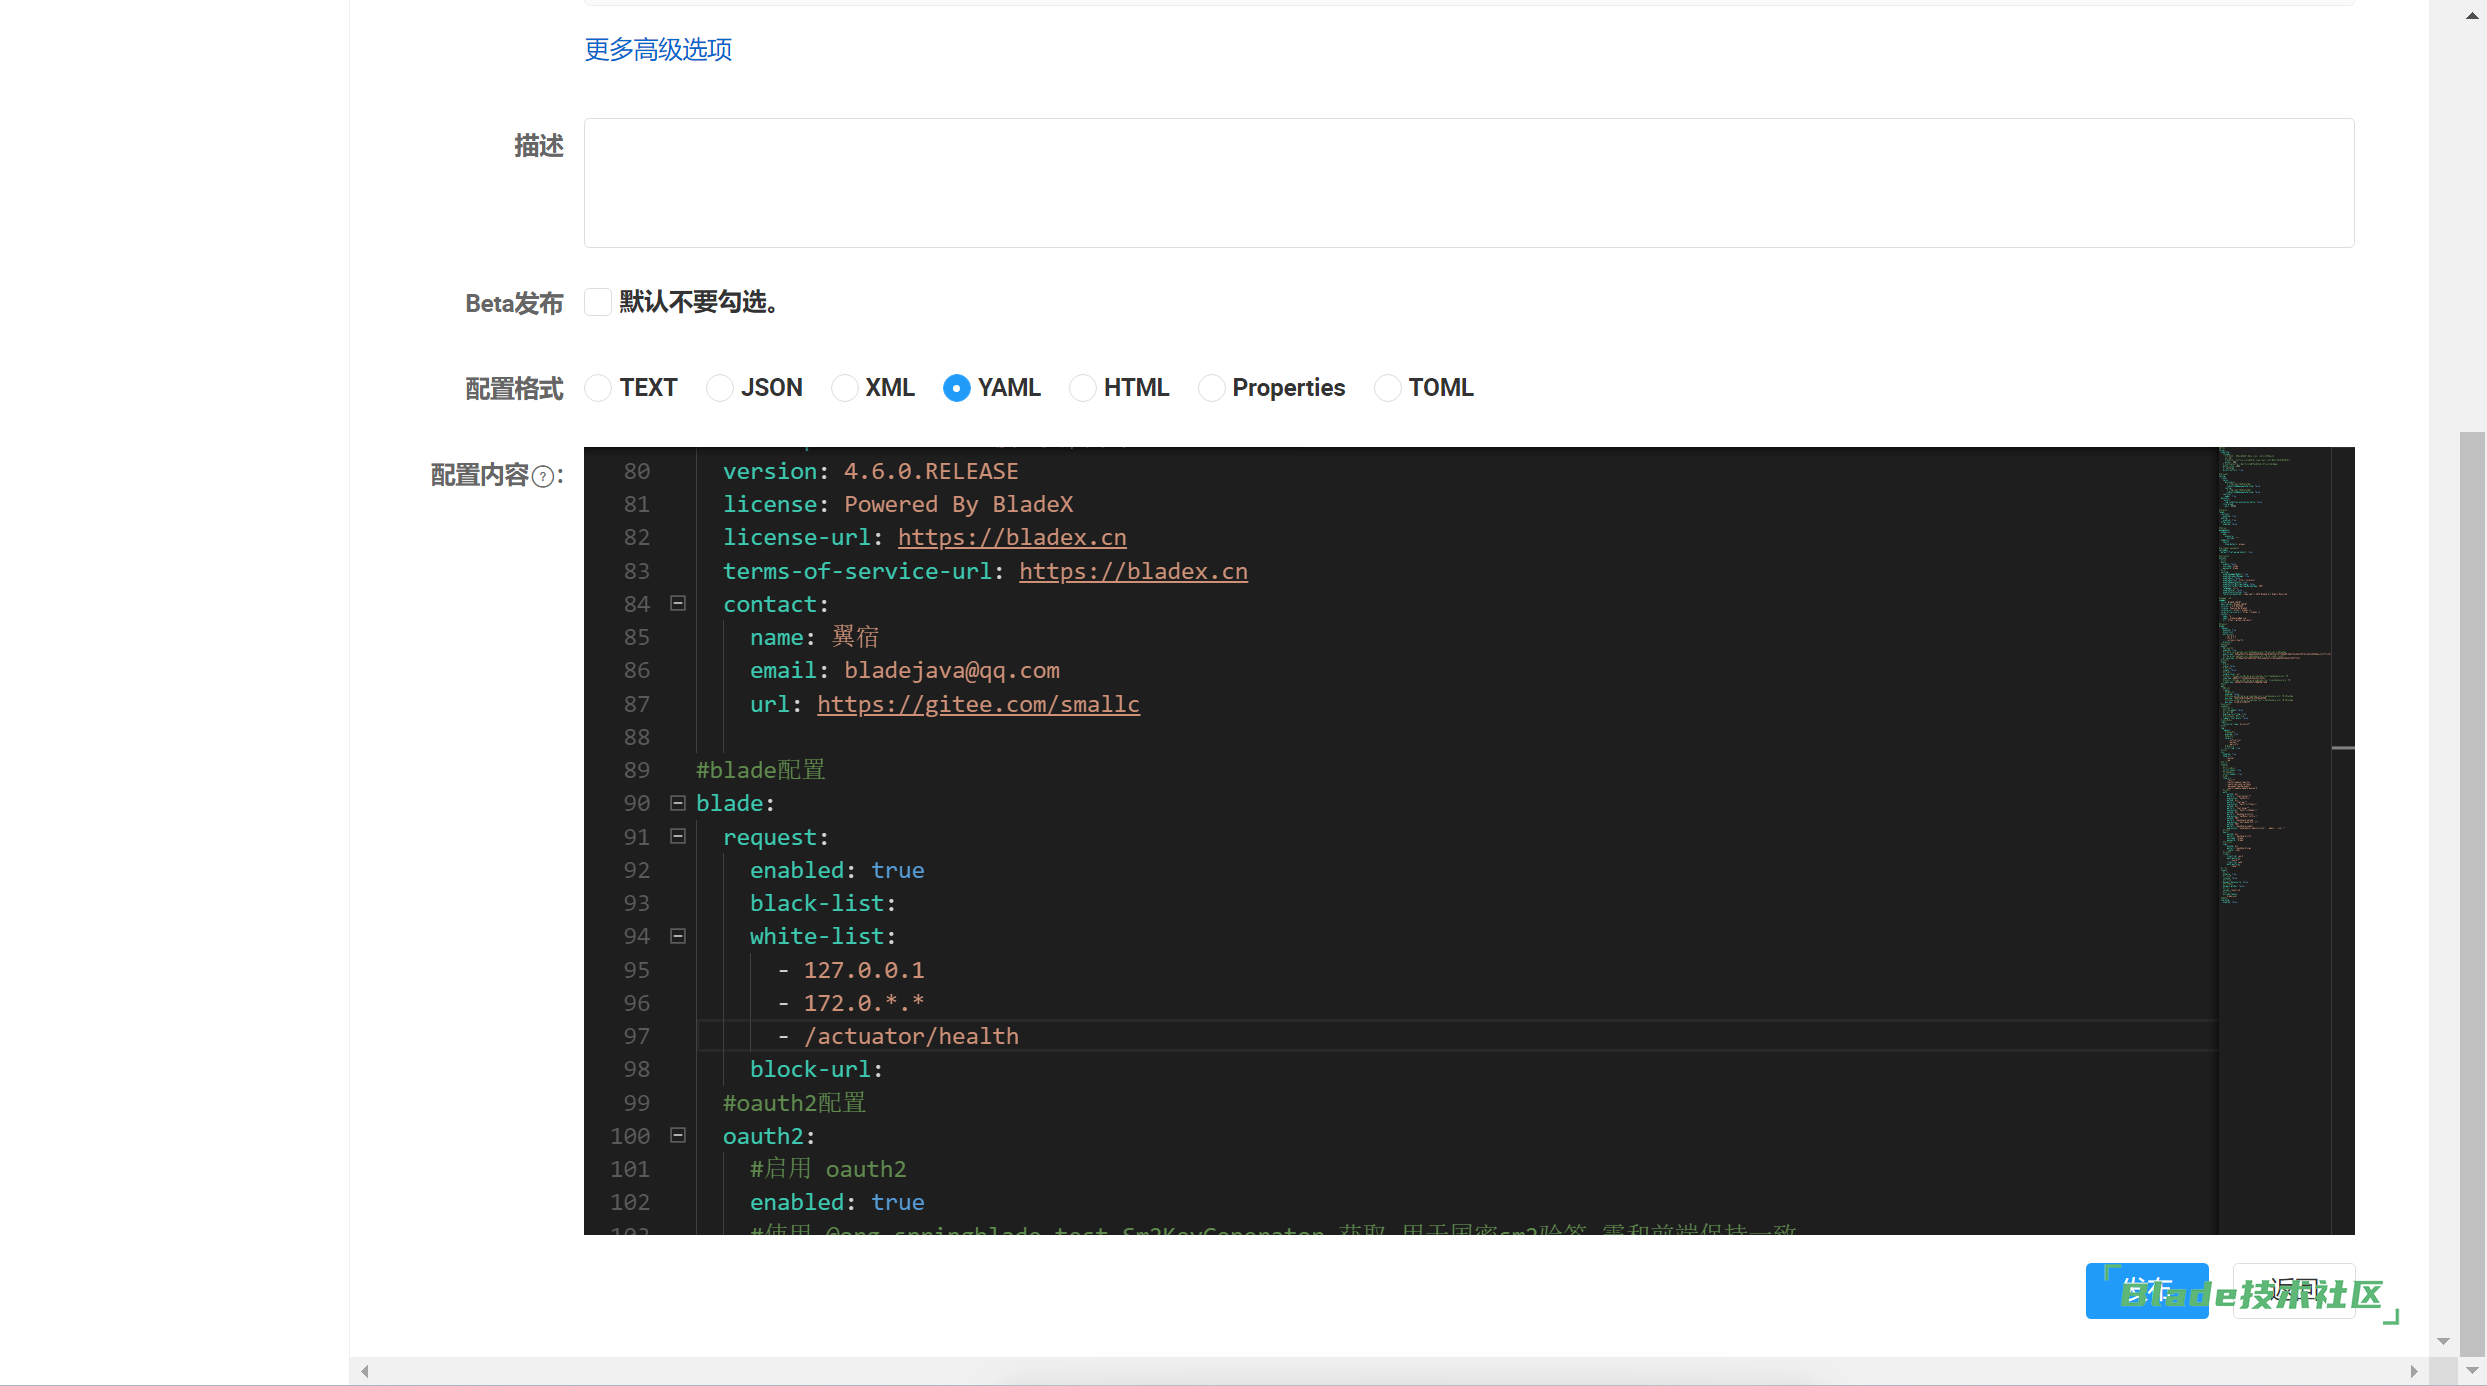
Task: Click line 86 email bladejava@qq.com
Action: (904, 670)
